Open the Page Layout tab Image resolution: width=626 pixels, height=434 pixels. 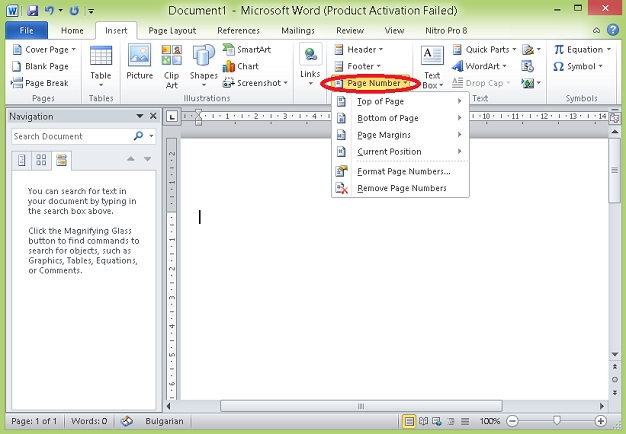(172, 30)
